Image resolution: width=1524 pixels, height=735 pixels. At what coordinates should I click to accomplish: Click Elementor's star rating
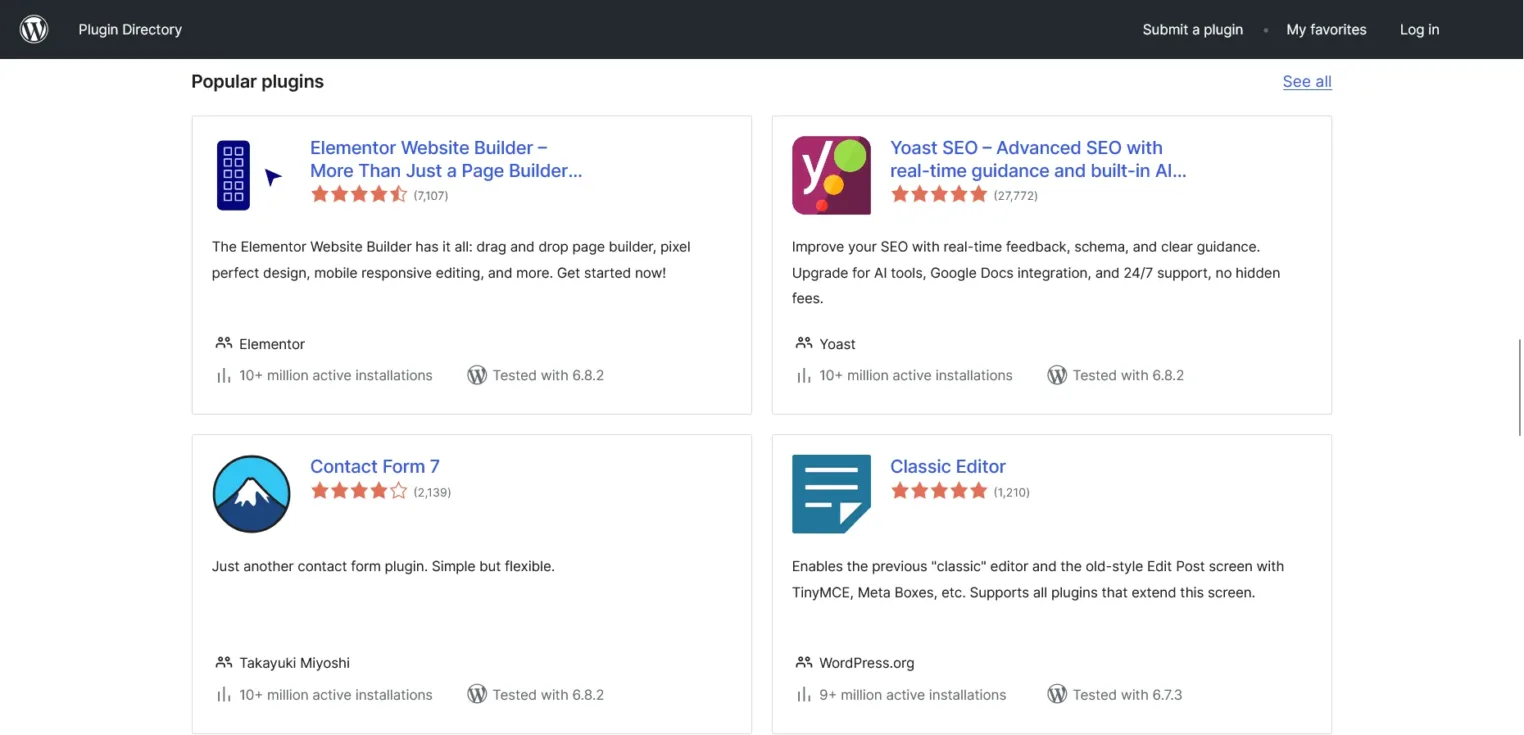359,195
